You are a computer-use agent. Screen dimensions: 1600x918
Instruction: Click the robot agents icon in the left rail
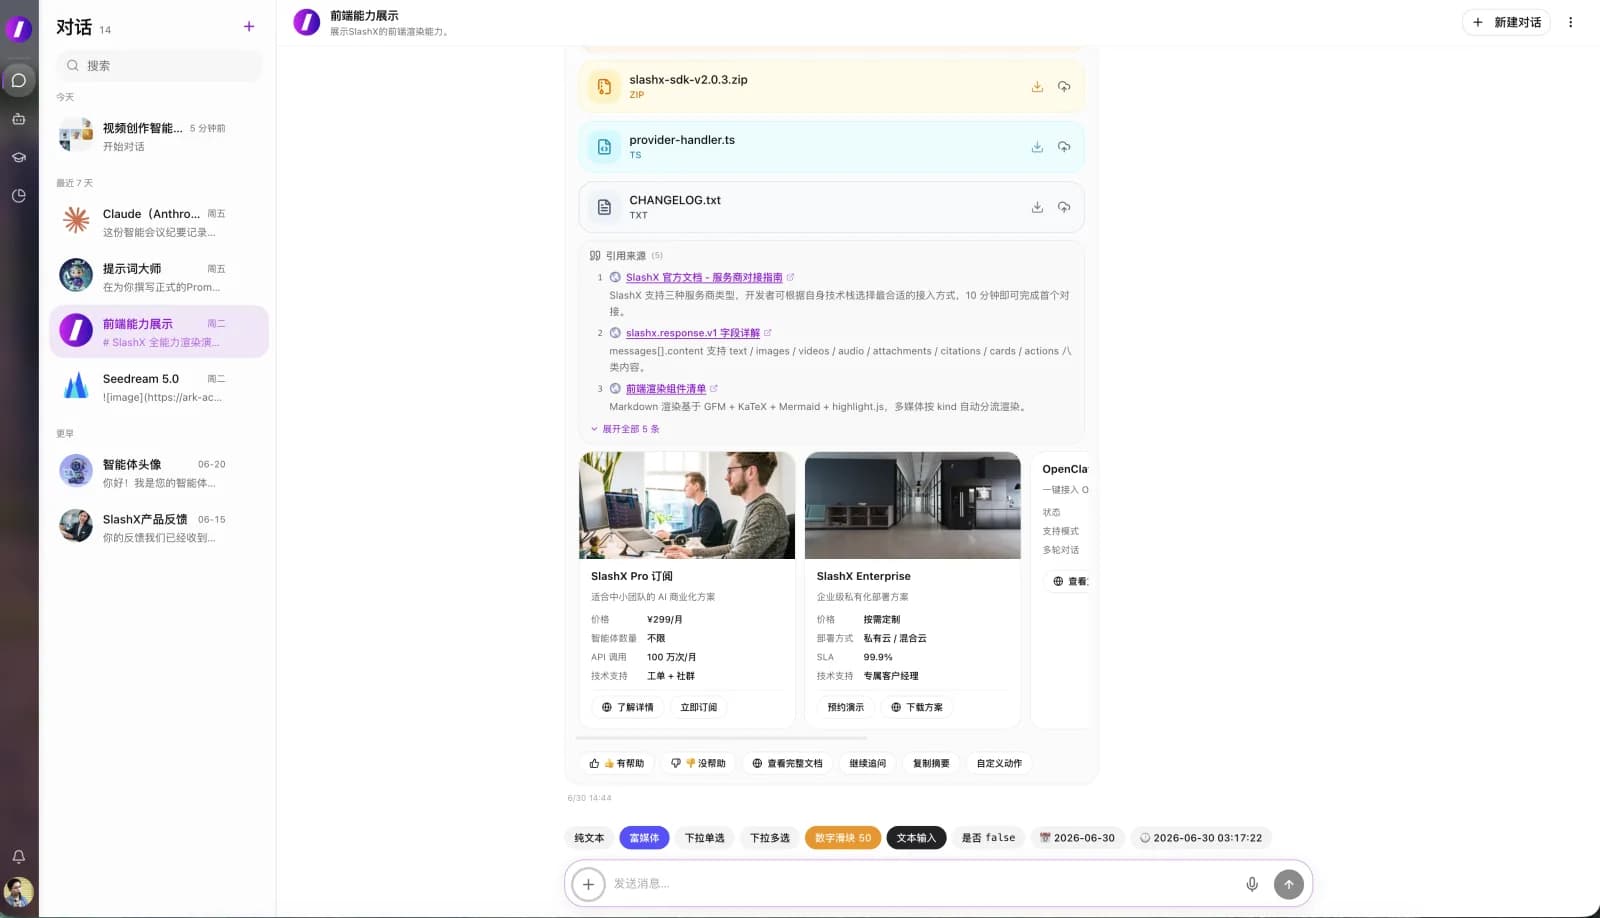coord(19,119)
